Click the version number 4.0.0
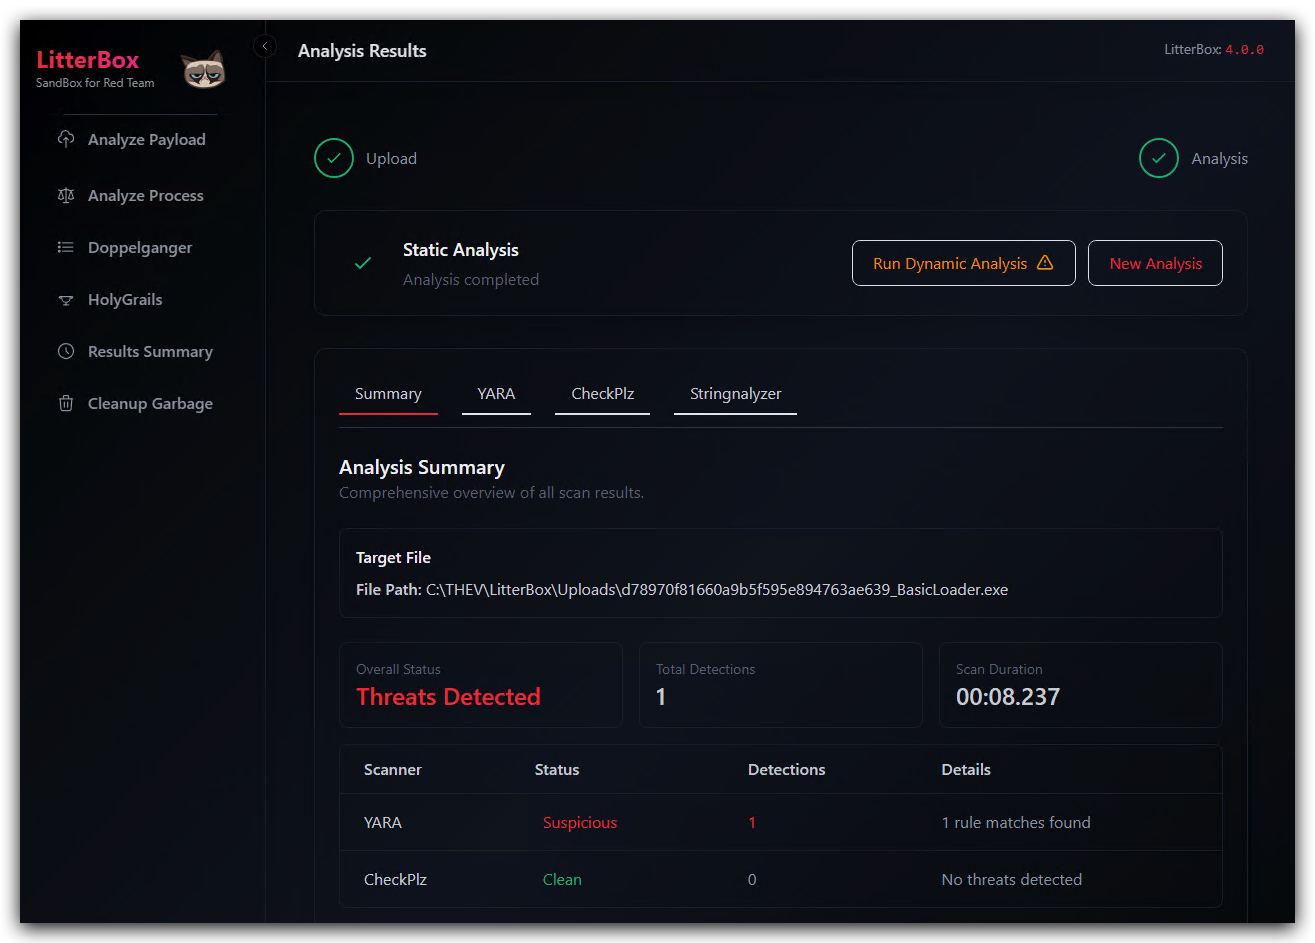1315x943 pixels. click(1245, 49)
